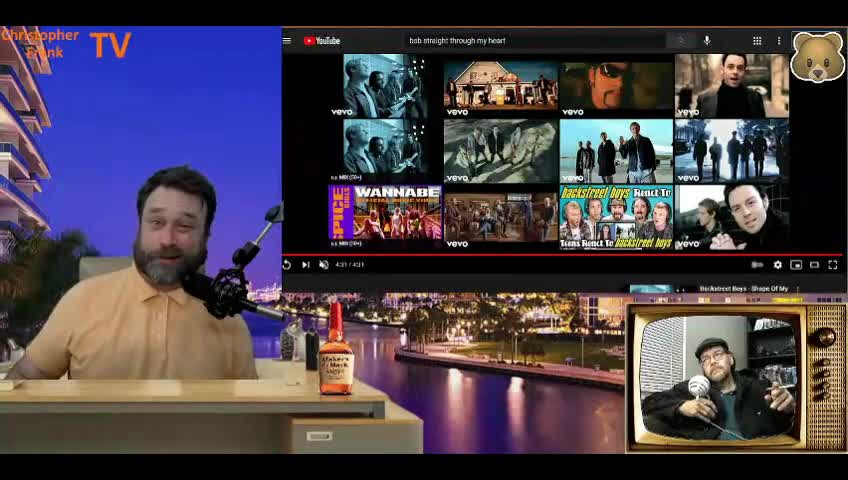Enable theater mode view
Viewport: 848px width, 480px height.
pyautogui.click(x=814, y=265)
